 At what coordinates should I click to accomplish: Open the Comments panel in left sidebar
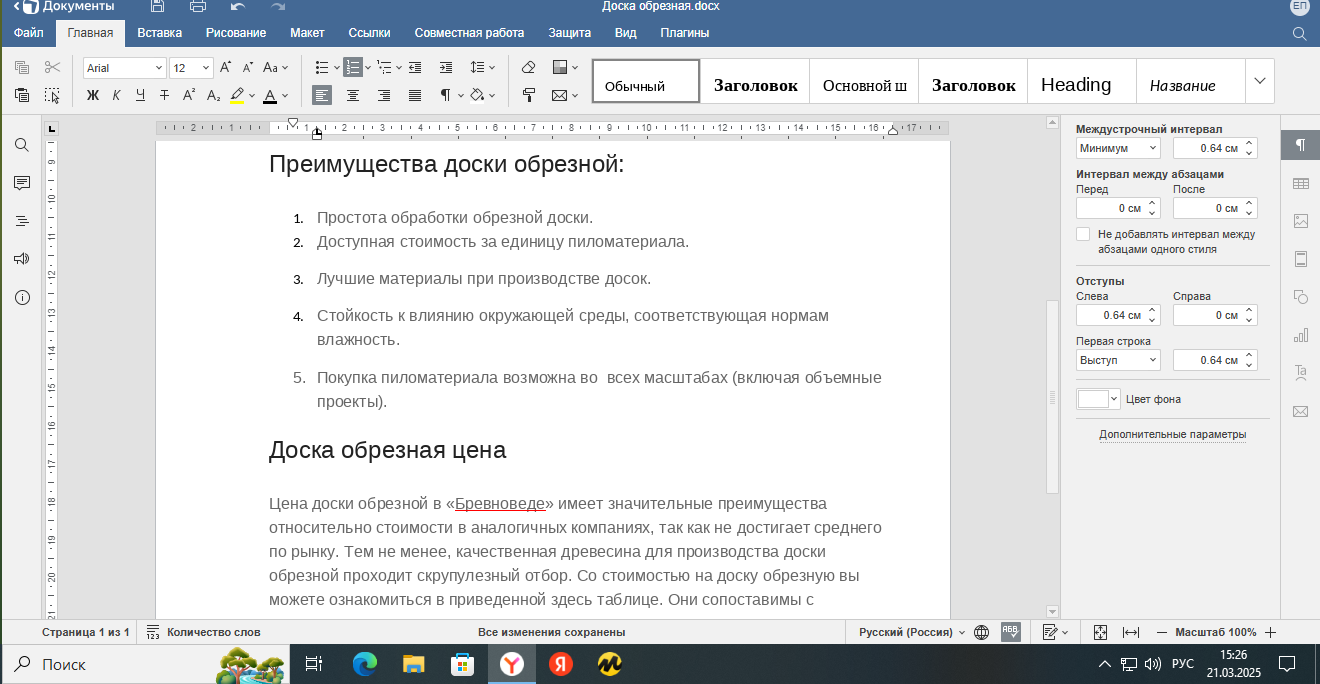tap(22, 183)
